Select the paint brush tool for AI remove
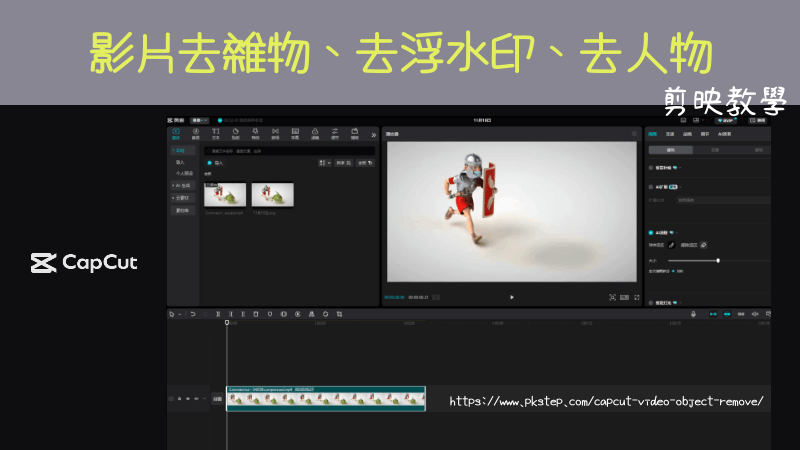Image resolution: width=800 pixels, height=450 pixels. [x=671, y=245]
